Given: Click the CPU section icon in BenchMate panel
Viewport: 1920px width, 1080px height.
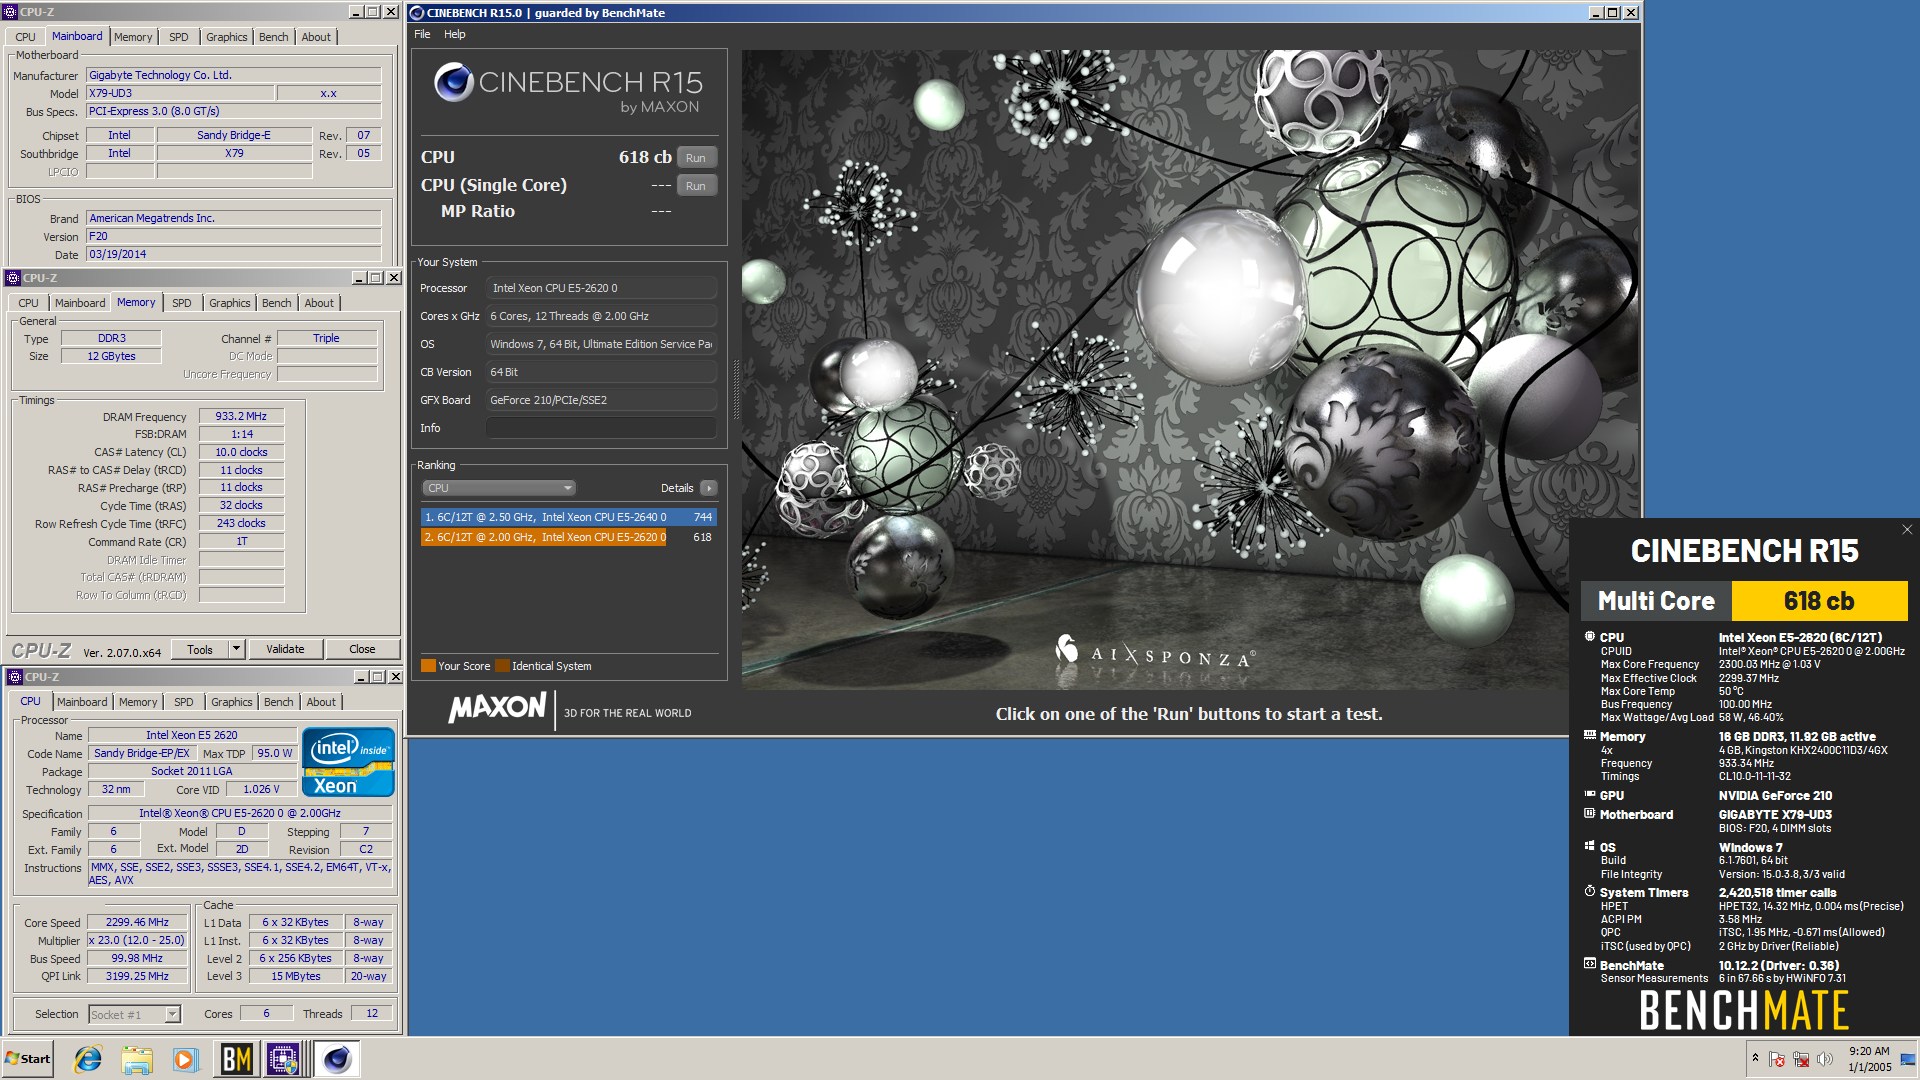Looking at the screenshot, I should tap(1590, 637).
